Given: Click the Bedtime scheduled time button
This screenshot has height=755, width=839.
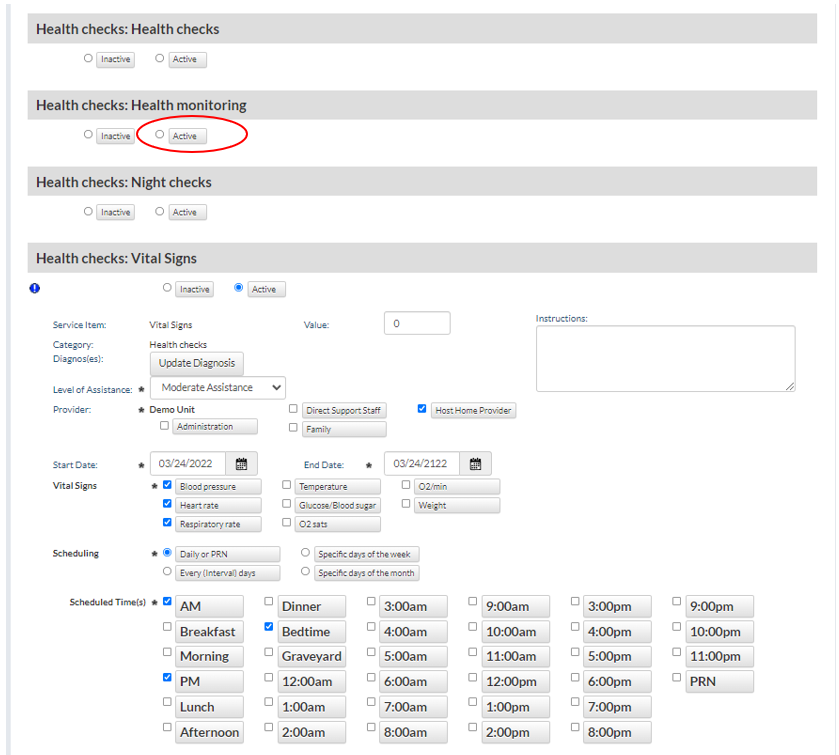Looking at the screenshot, I should (x=311, y=632).
